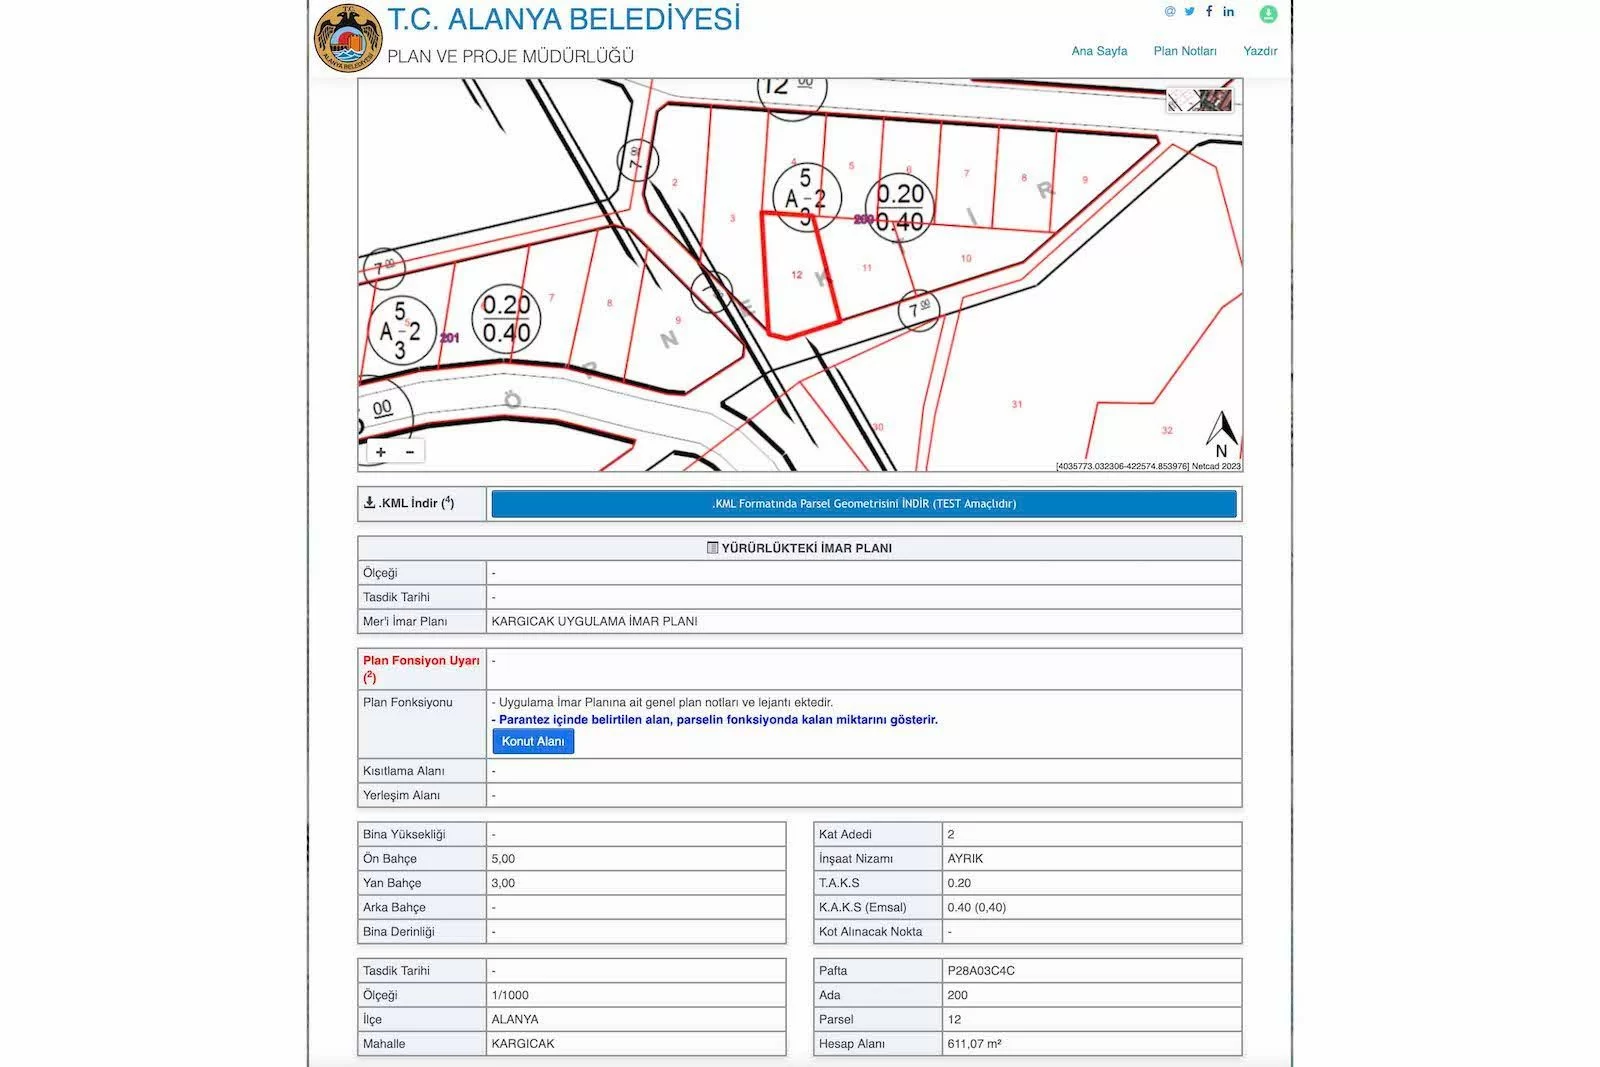Click the İnşaat Nizamı value AYRIK
Screen dimensions: 1600x1067
pyautogui.click(x=965, y=859)
